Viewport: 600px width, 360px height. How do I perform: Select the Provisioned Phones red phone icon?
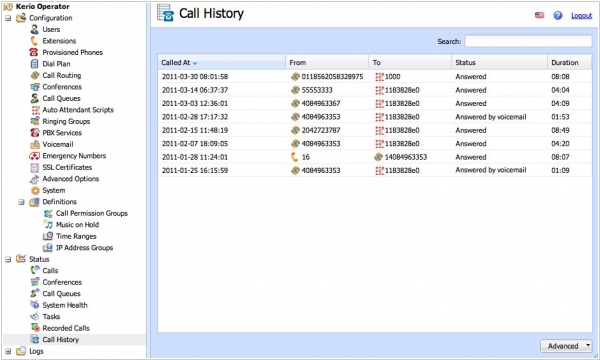click(34, 52)
